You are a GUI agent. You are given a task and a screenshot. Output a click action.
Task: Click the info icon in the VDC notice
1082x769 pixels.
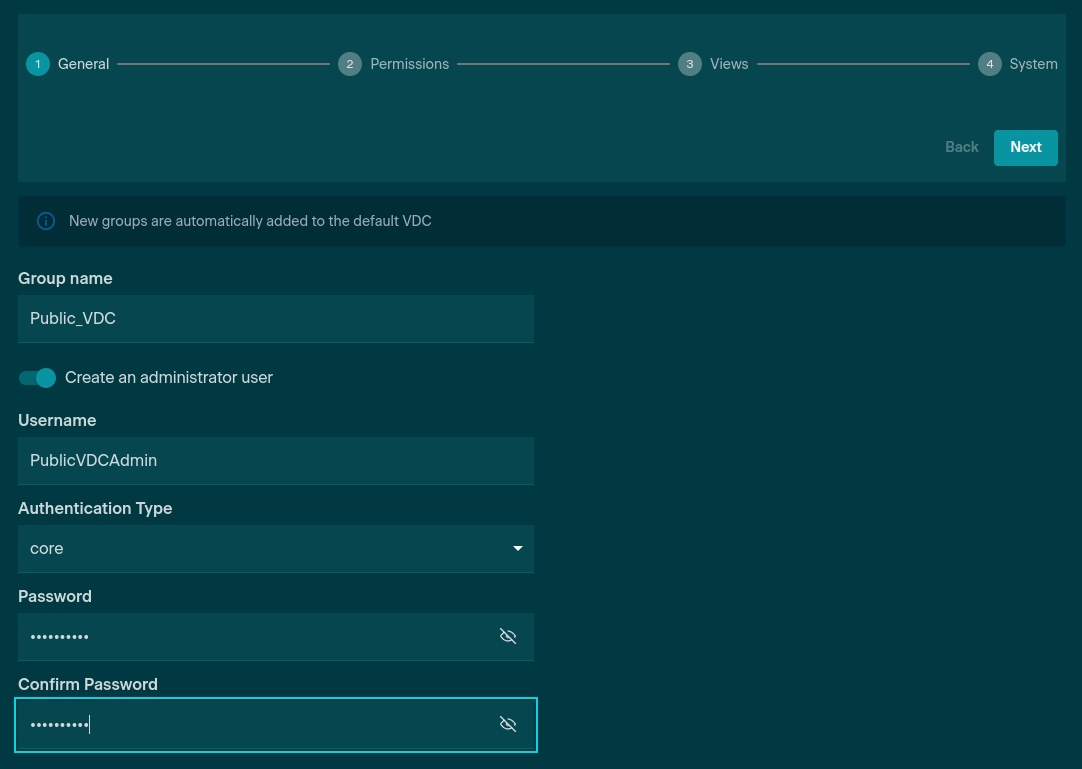46,221
